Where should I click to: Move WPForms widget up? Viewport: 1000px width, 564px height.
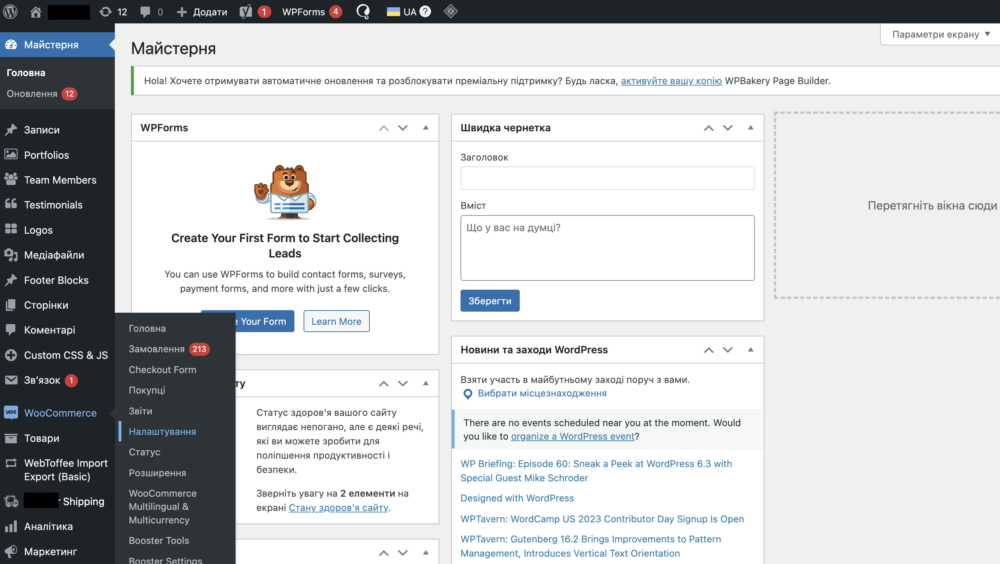(x=383, y=128)
